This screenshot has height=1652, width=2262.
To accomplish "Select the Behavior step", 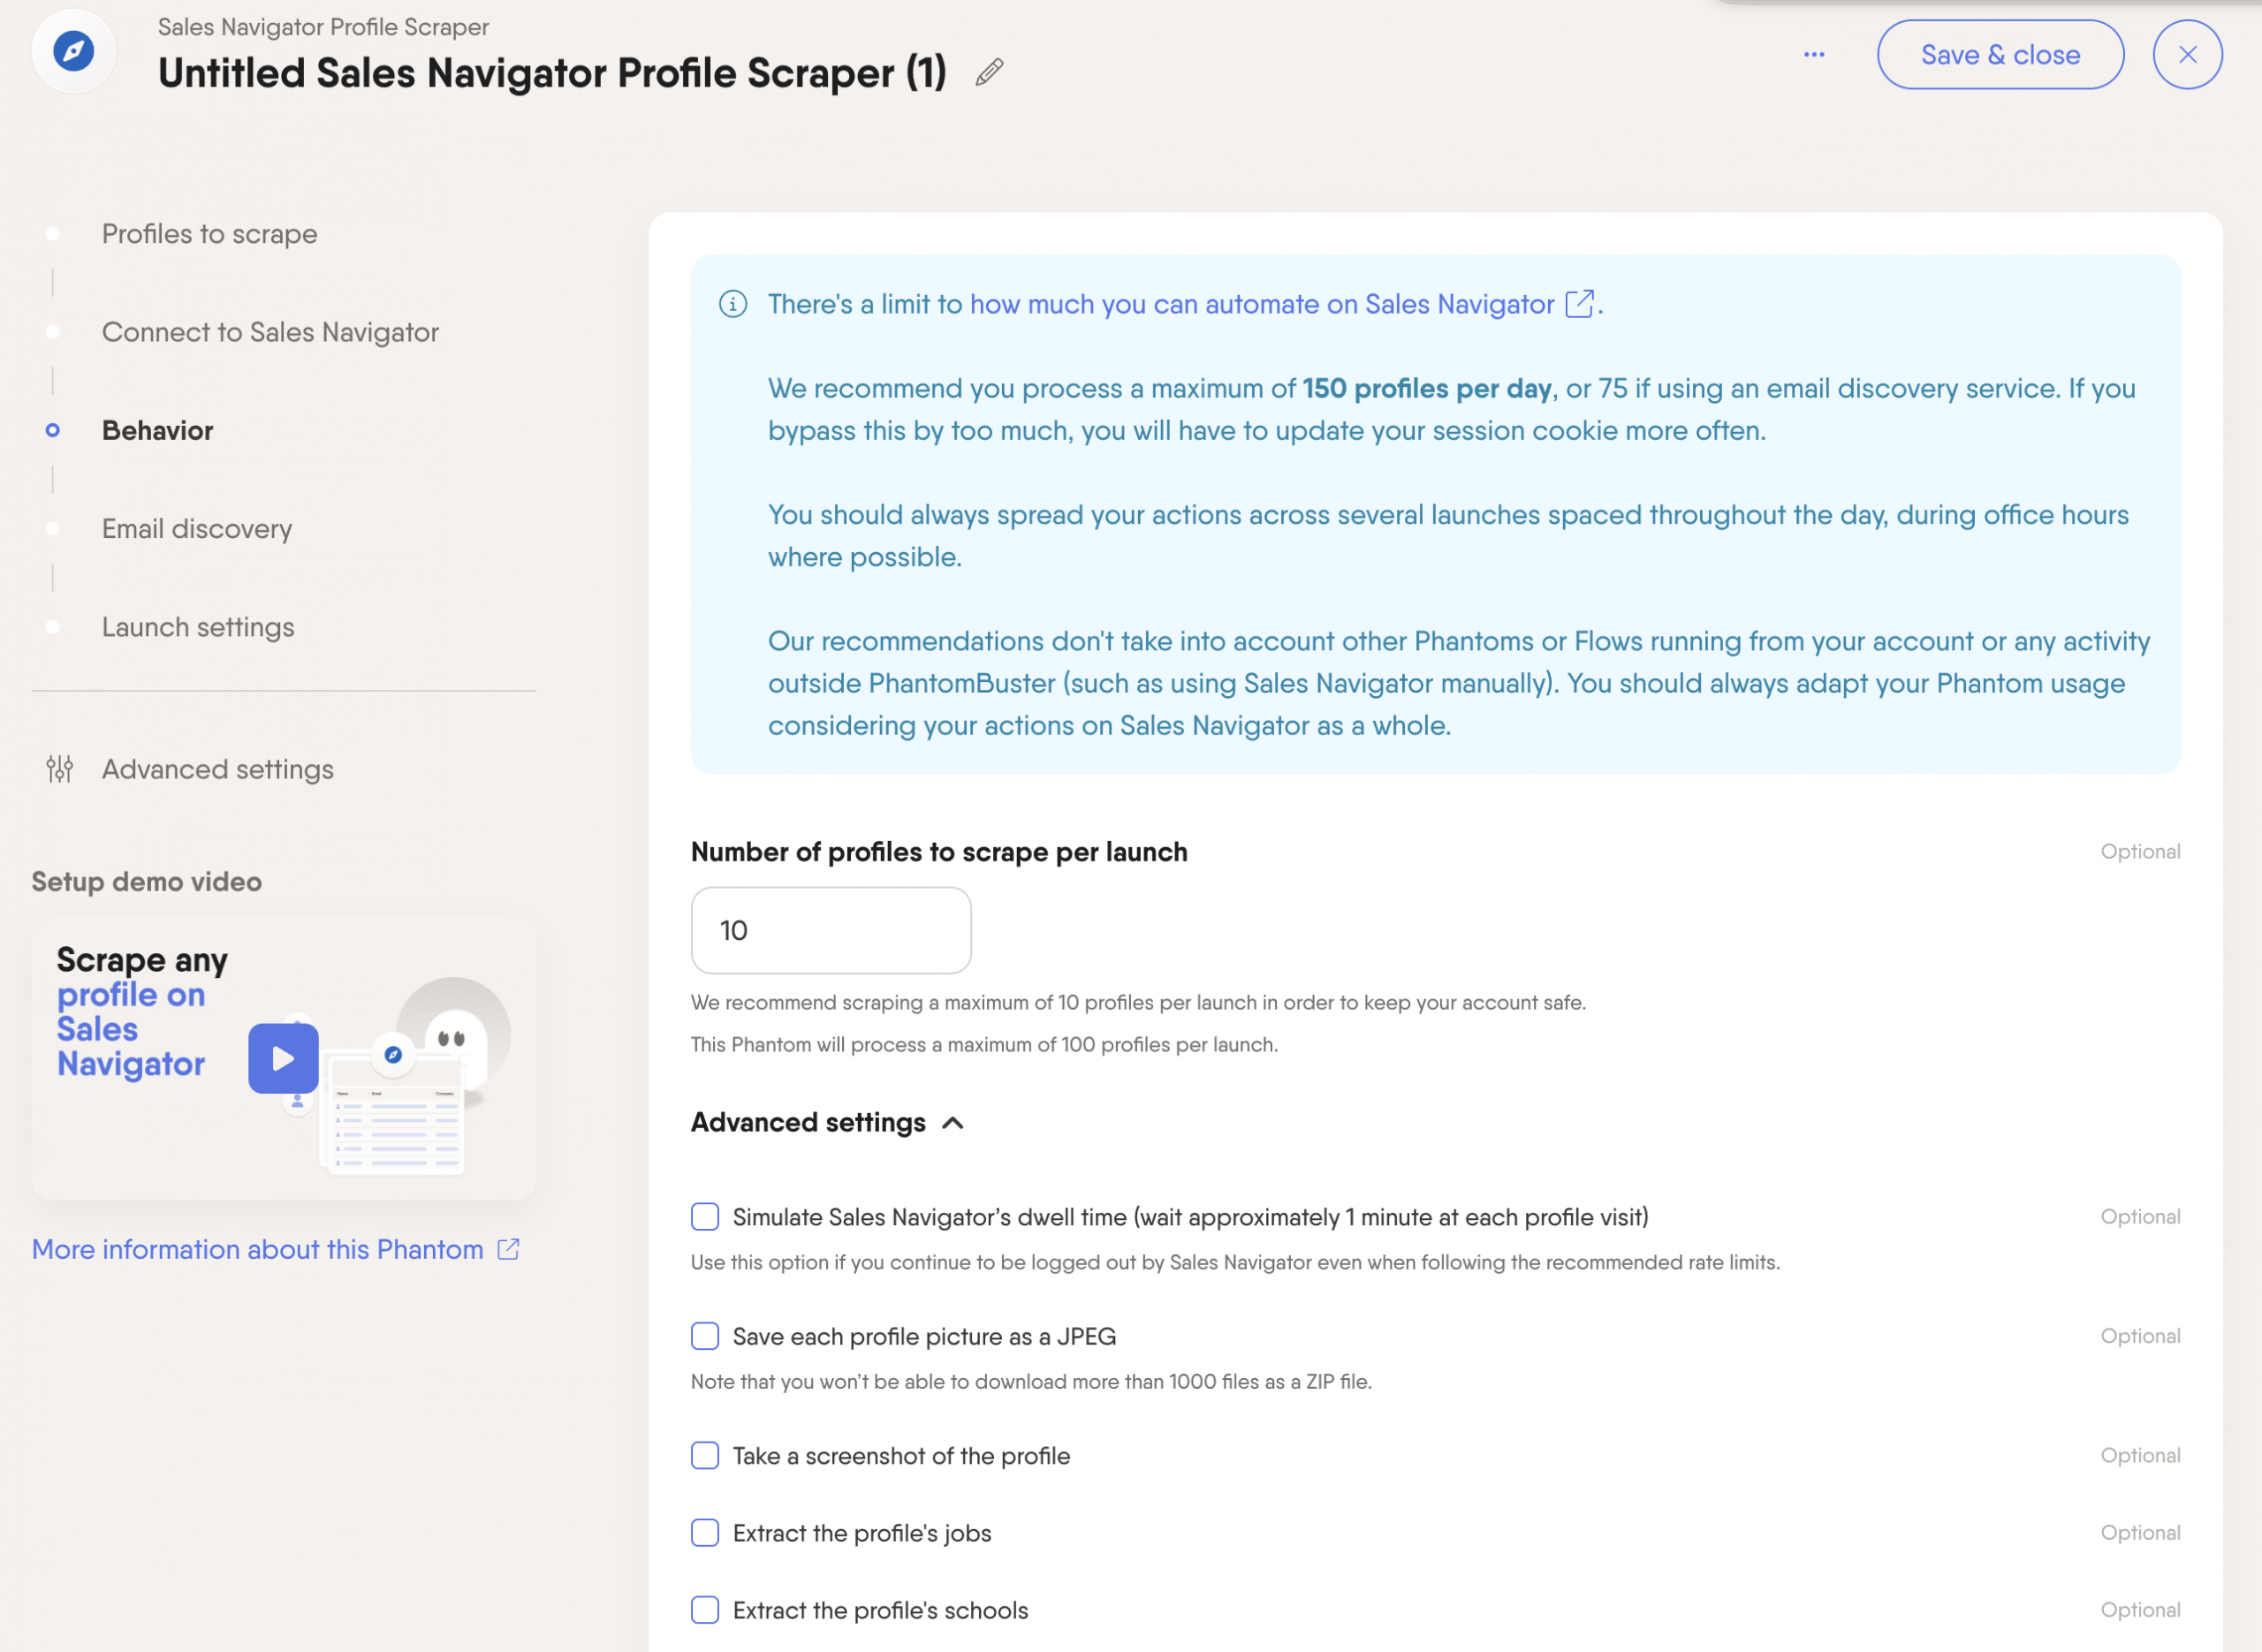I will coord(157,429).
